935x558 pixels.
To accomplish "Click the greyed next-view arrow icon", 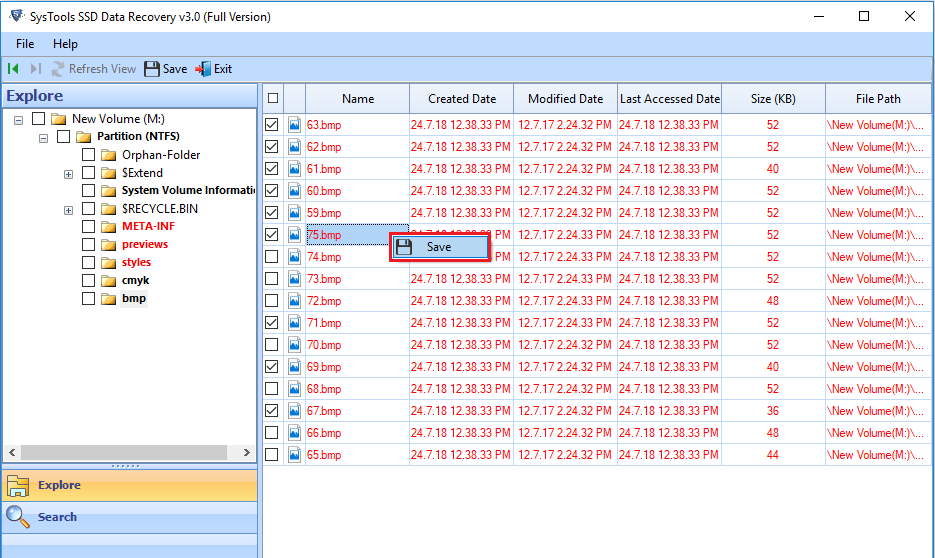I will [36, 69].
